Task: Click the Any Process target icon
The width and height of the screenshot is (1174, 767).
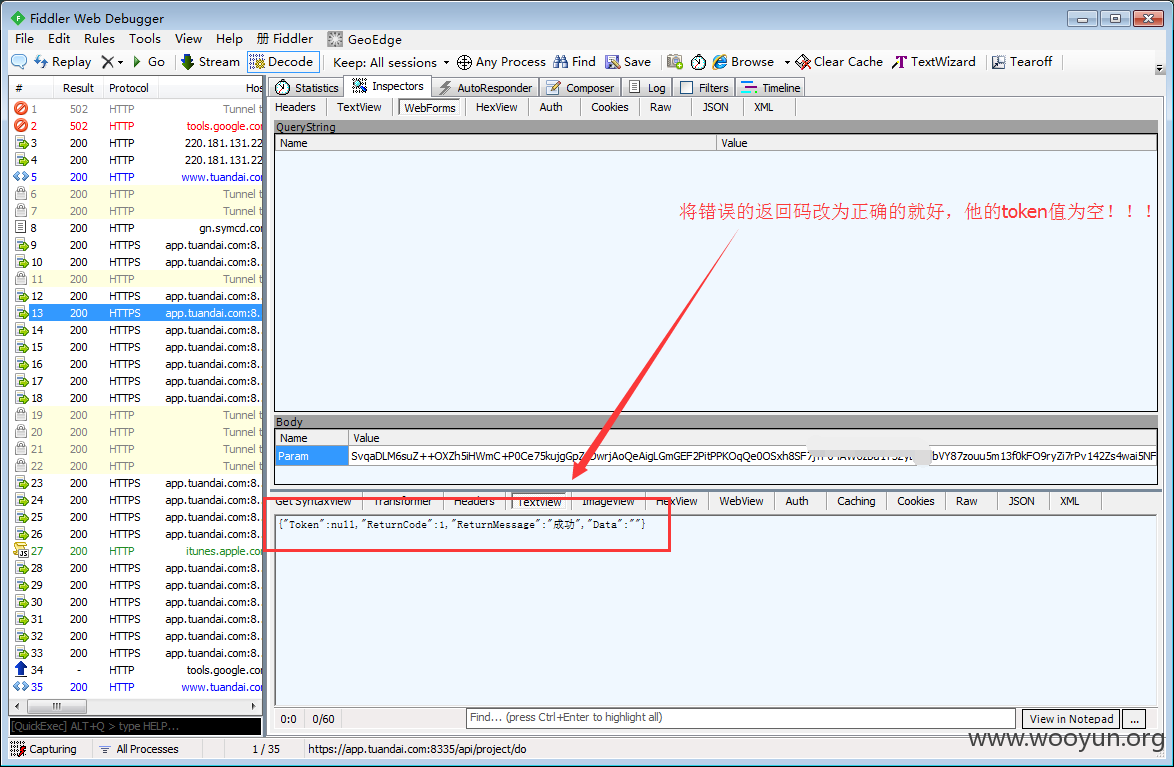Action: pos(464,62)
